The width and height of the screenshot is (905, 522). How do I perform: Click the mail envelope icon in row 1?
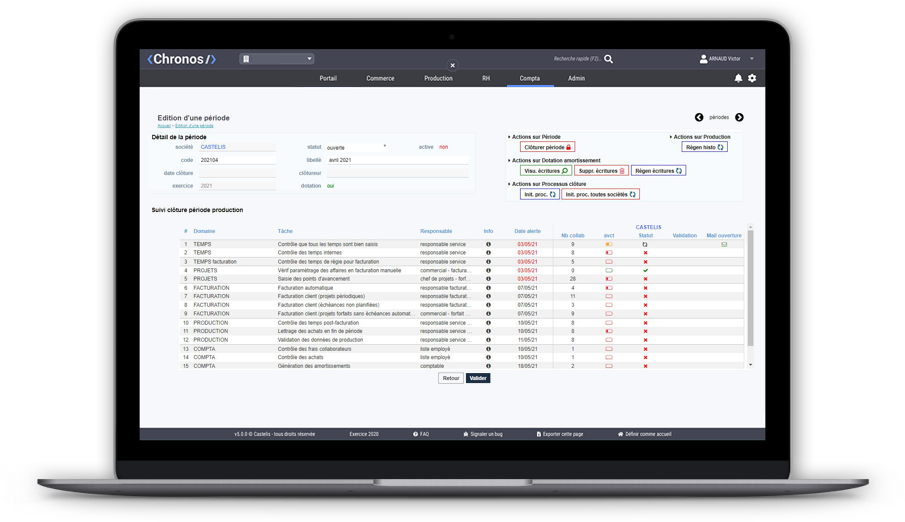[x=724, y=244]
